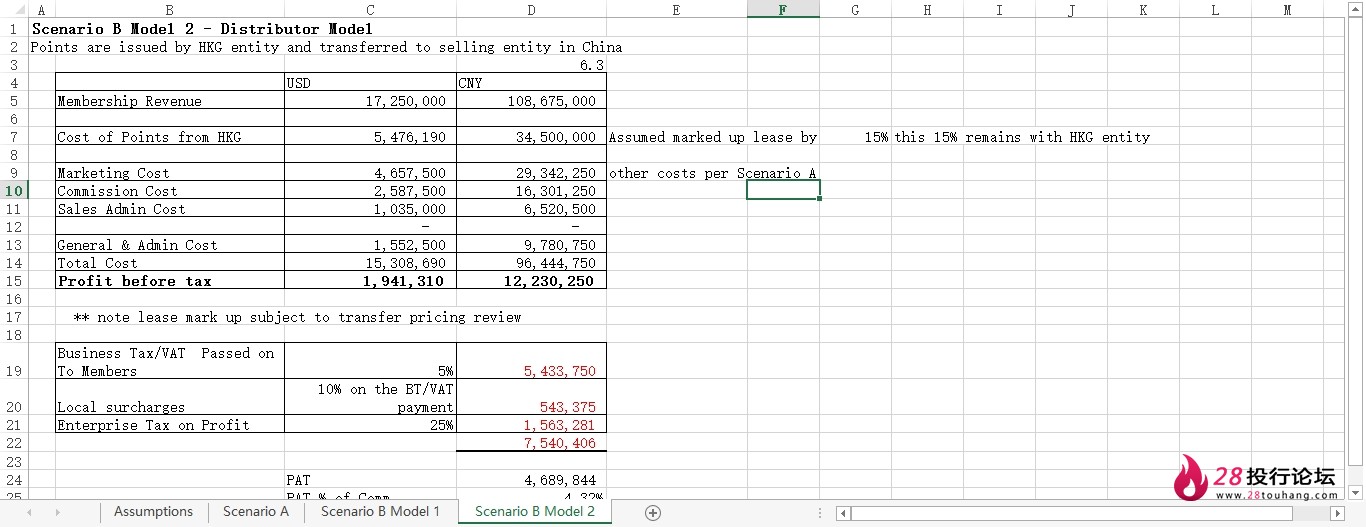Click the 'Total Cost' label cell

coord(170,263)
